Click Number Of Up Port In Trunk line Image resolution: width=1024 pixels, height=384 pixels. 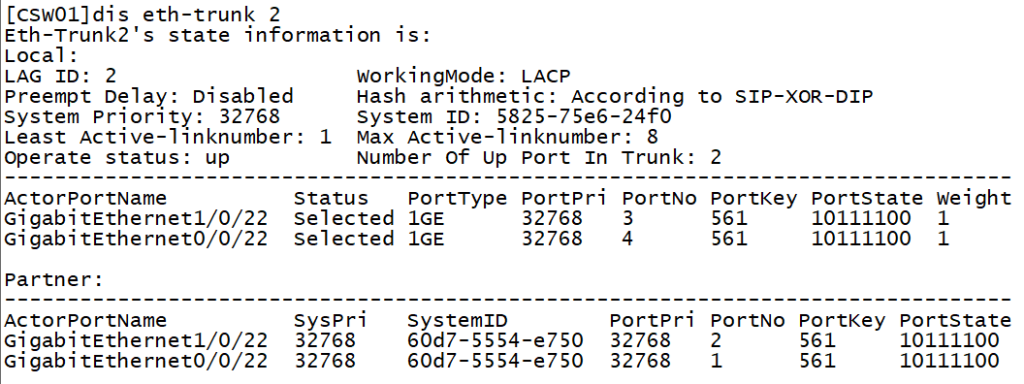pos(539,157)
